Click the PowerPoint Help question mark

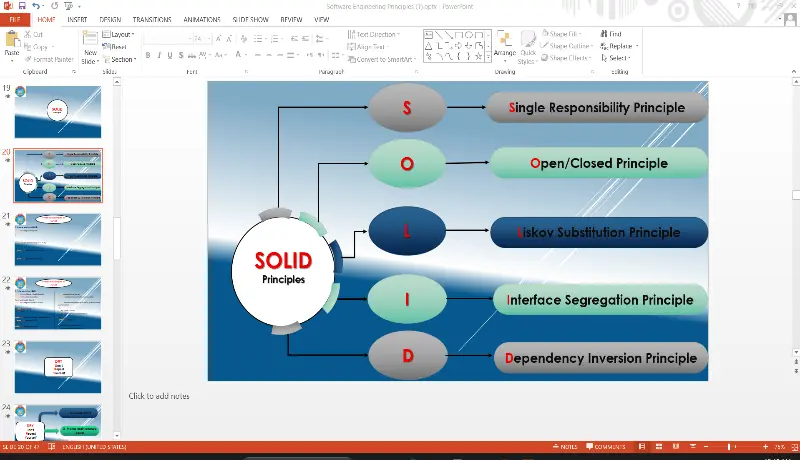tap(738, 6)
